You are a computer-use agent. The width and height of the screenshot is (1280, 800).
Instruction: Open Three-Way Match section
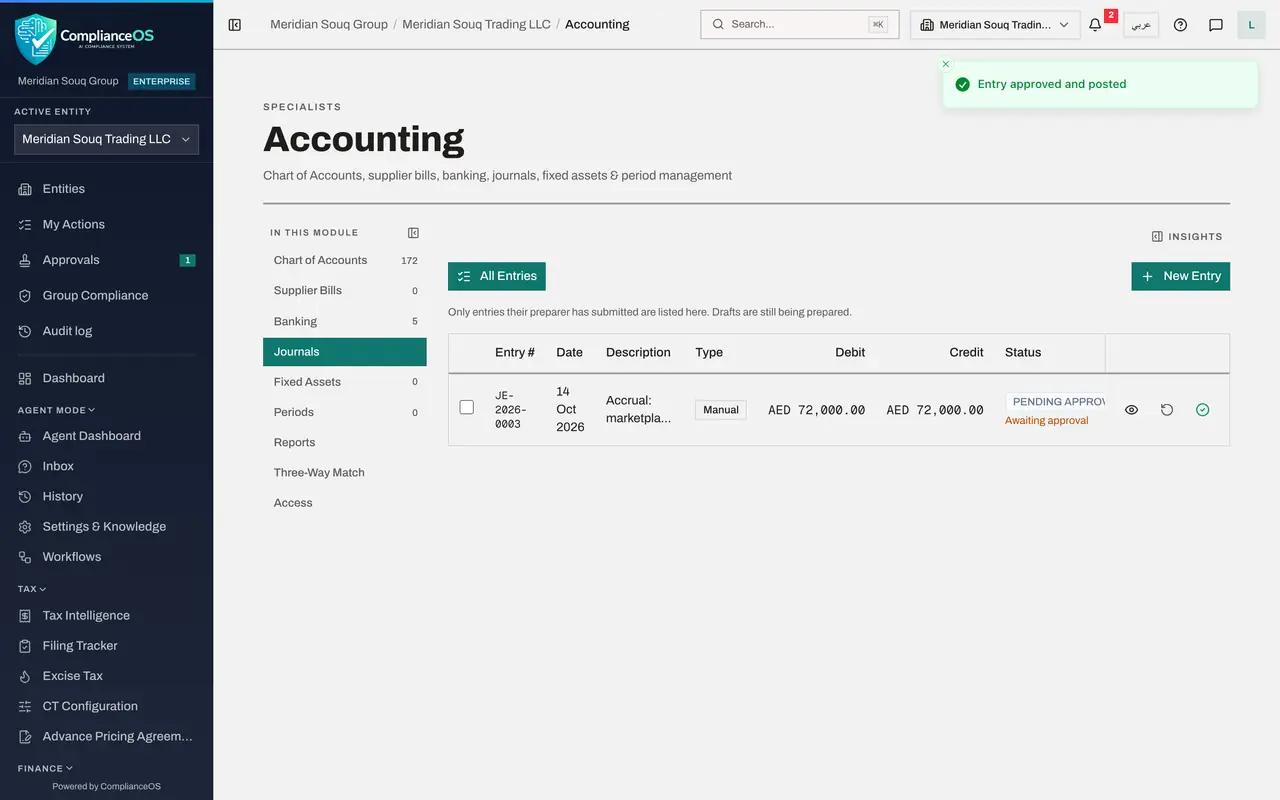(x=345, y=473)
